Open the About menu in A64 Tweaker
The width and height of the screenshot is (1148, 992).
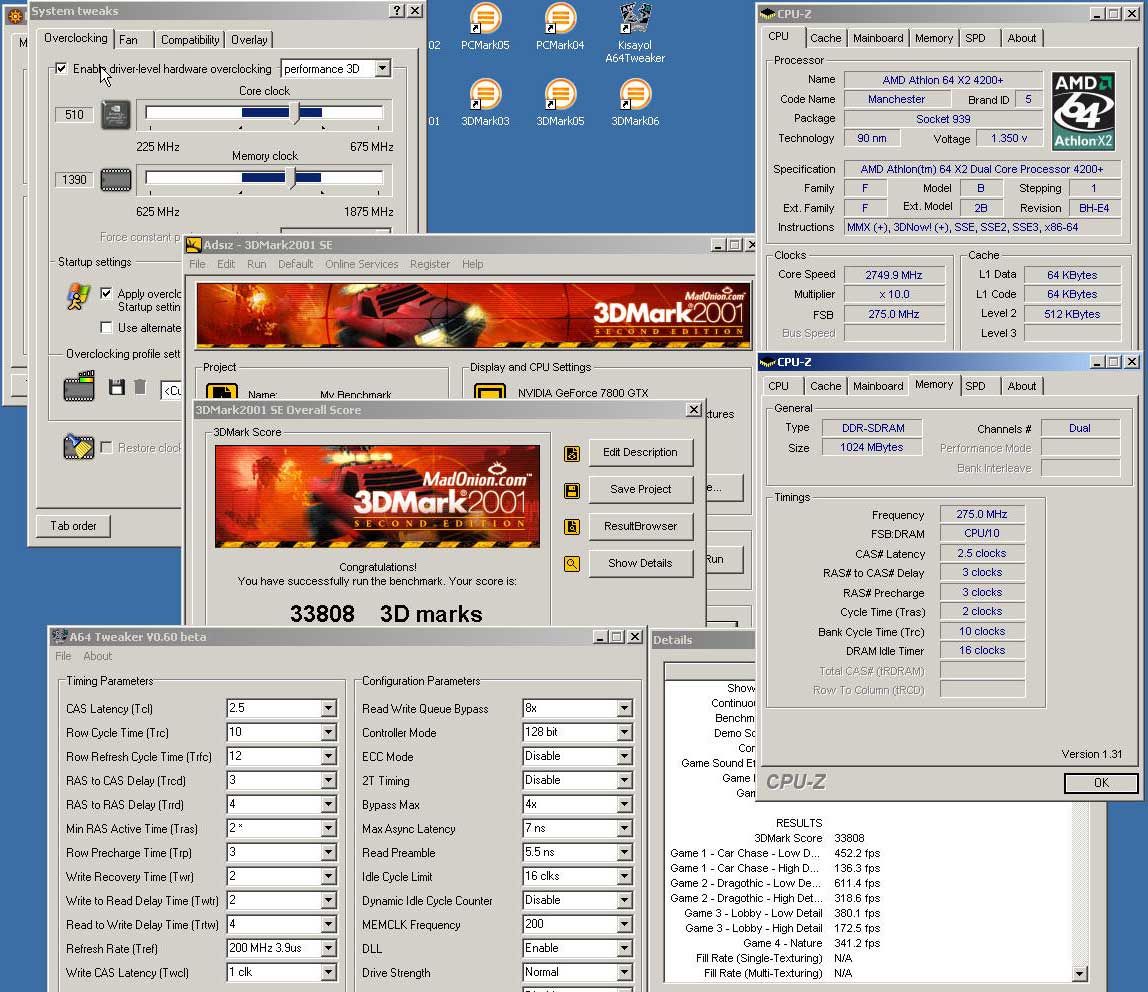pyautogui.click(x=97, y=656)
